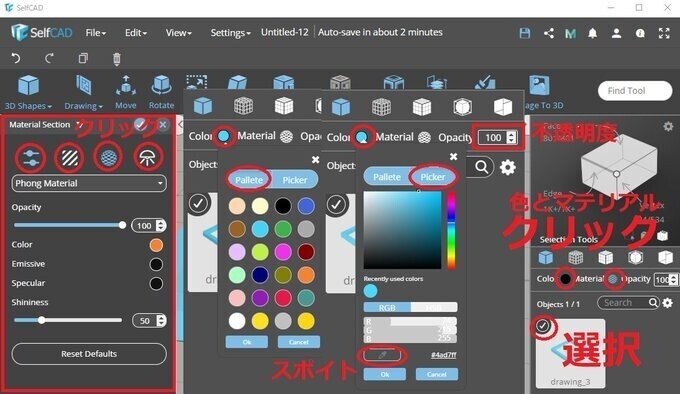
Task: Toggle fullscreen with the expand-arrows icon
Action: tap(664, 33)
